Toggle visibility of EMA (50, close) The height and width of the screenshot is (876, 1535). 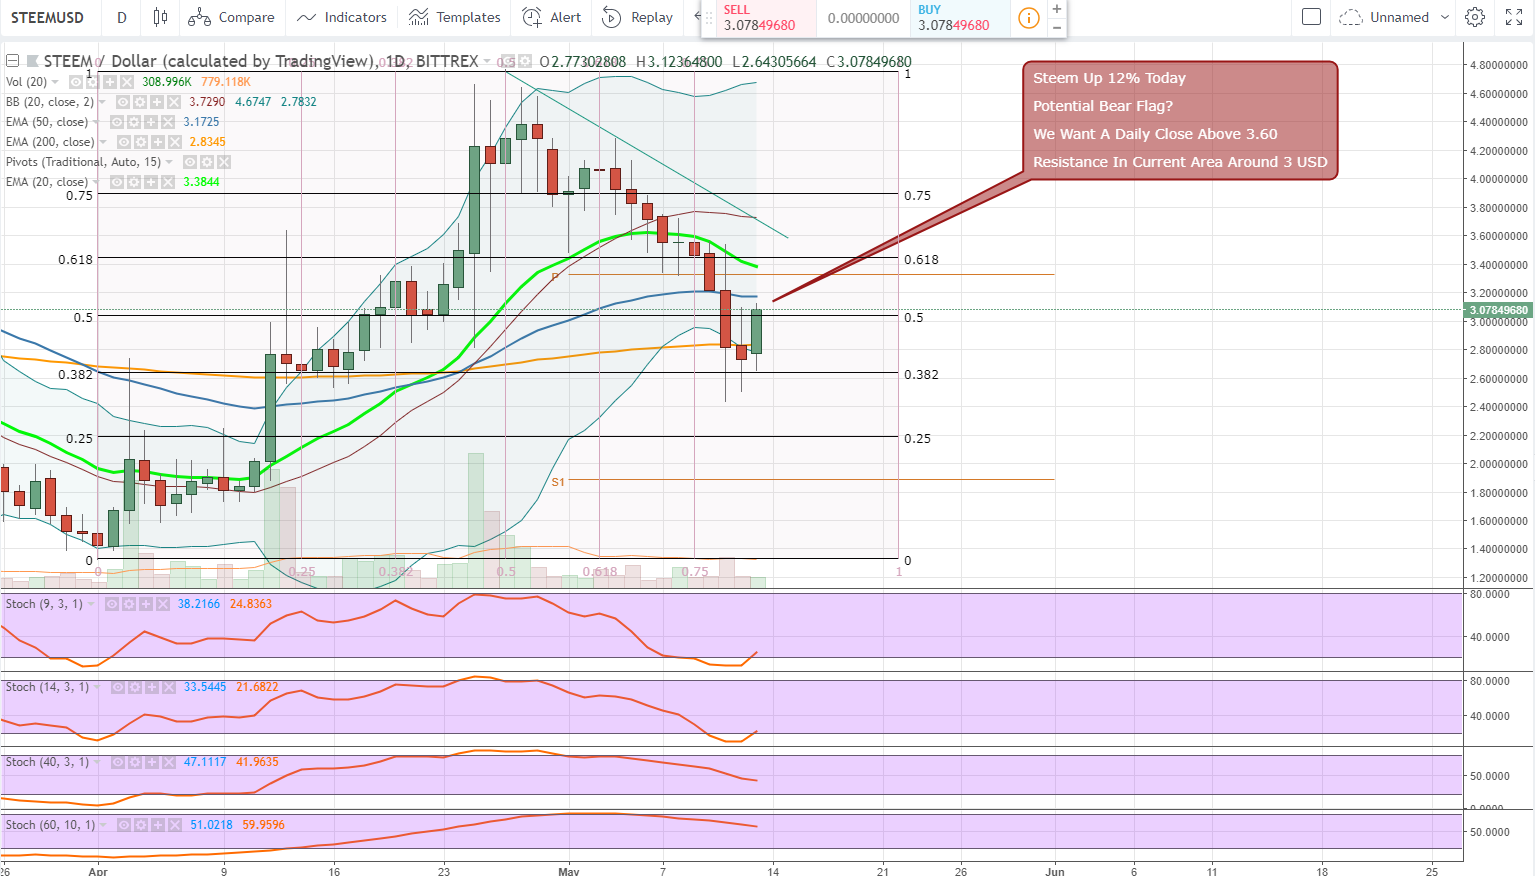coord(117,122)
